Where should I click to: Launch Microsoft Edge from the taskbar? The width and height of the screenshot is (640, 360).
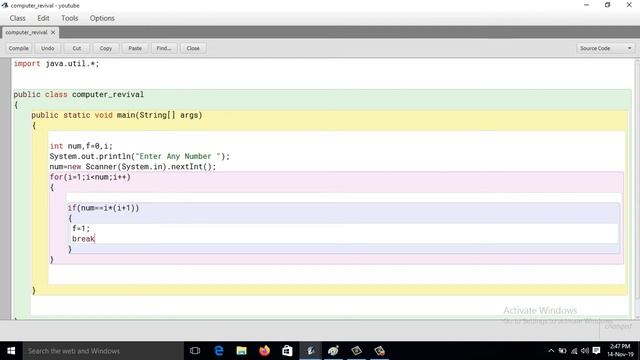(x=219, y=351)
